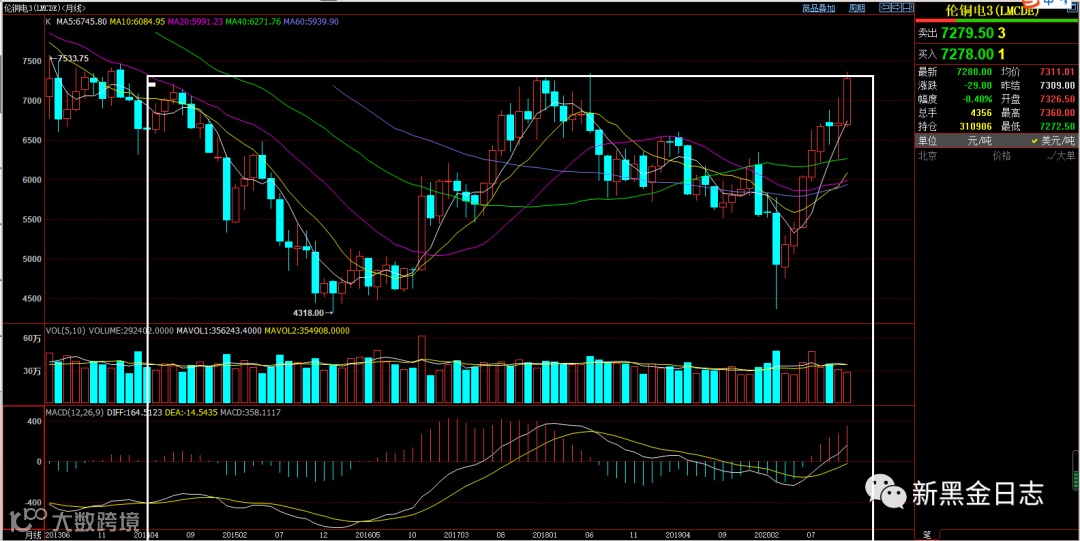Click the MA5:6745.80 indicator label
The width and height of the screenshot is (1080, 541).
(x=81, y=22)
